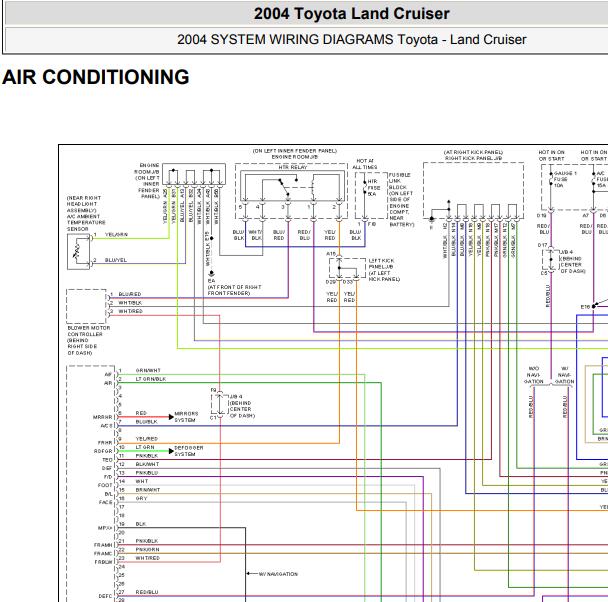Click the "LT GRN/BLK" wire label at pin 2
This screenshot has height=602, width=608.
pyautogui.click(x=150, y=379)
